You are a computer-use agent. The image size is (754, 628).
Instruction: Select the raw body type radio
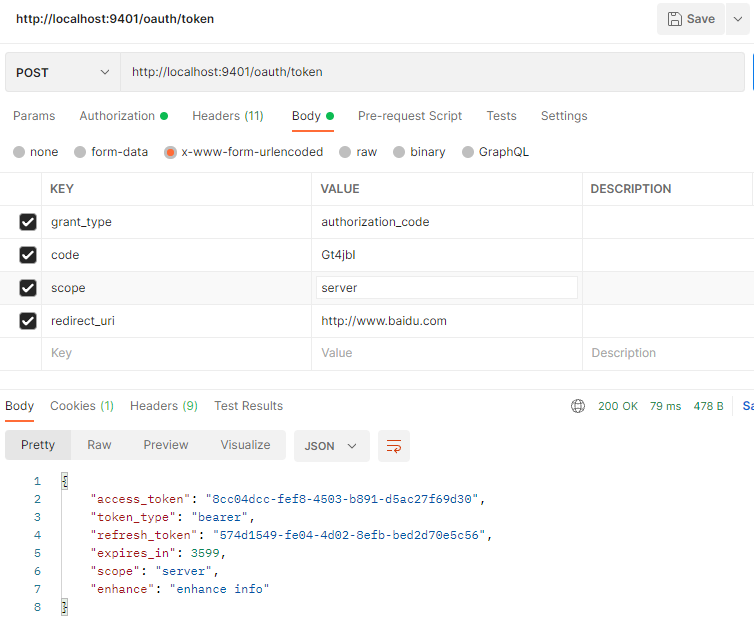coord(345,152)
